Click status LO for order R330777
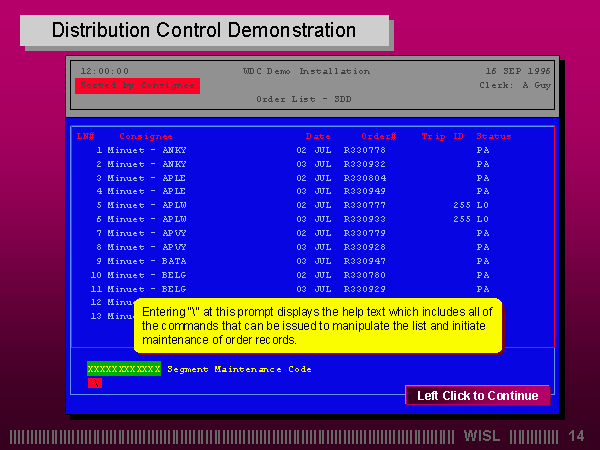 483,205
